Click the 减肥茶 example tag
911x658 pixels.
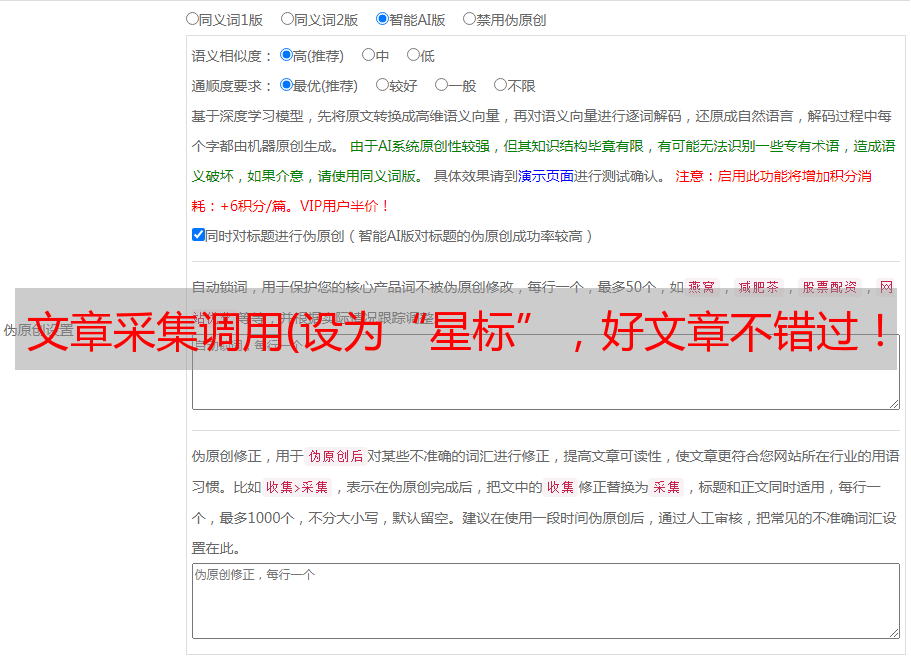(x=758, y=287)
